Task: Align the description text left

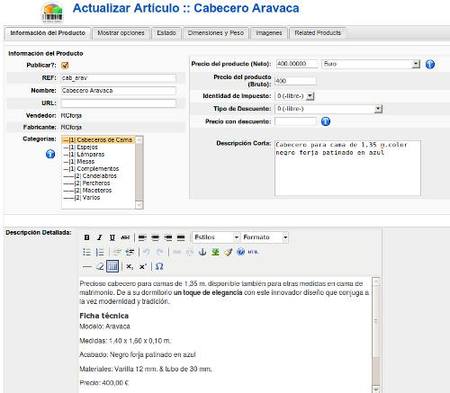Action: point(142,238)
